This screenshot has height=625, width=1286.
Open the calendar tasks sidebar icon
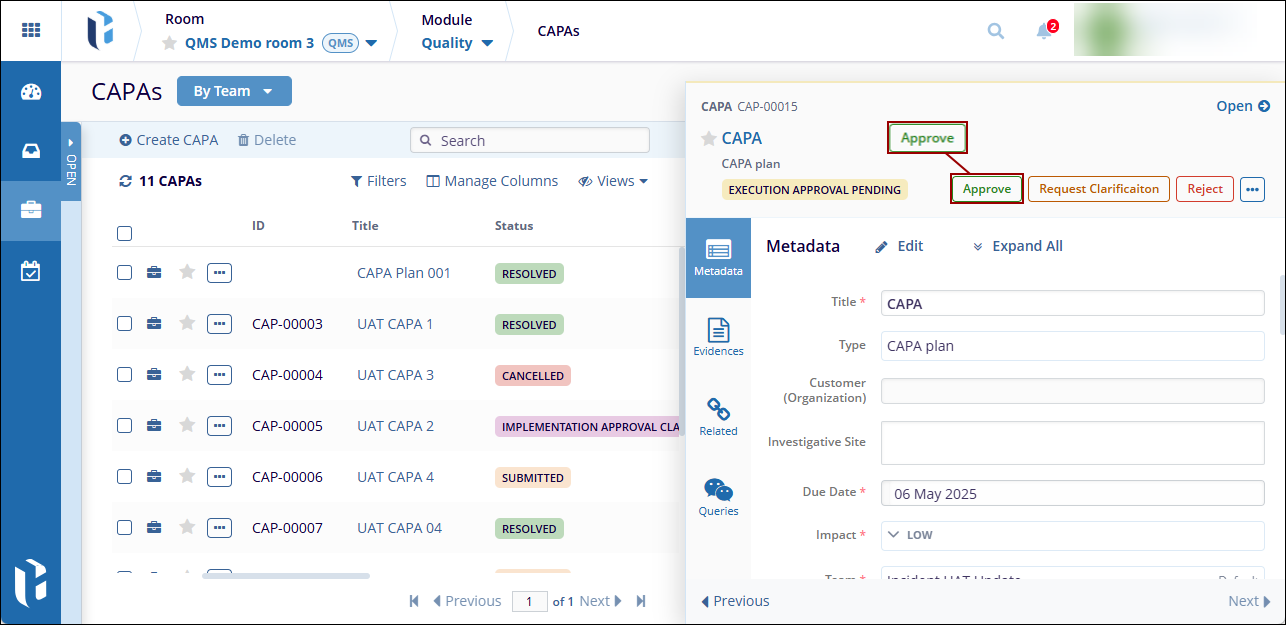31,271
